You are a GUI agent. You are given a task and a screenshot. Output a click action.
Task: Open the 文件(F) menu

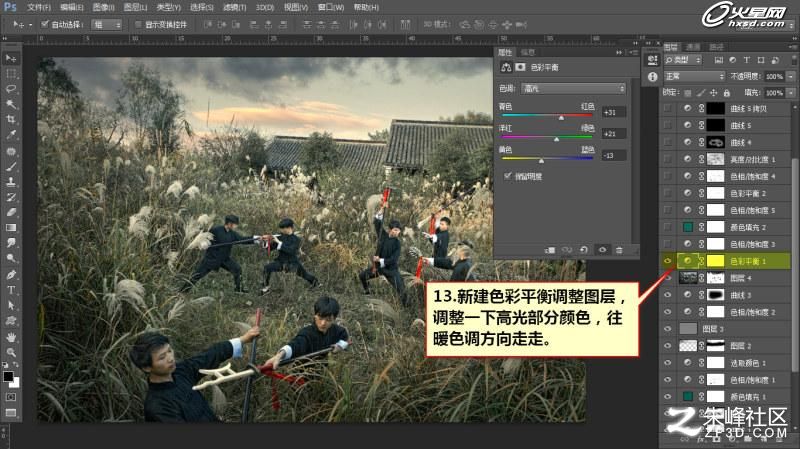point(39,8)
